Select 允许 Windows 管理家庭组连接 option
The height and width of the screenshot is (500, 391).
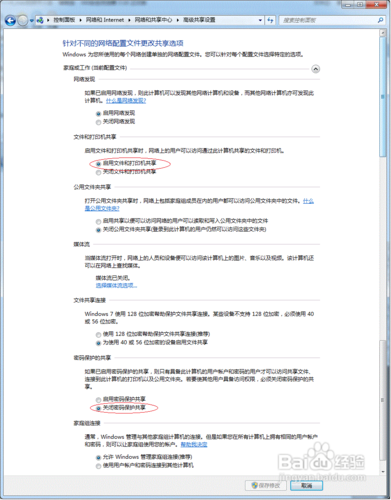point(98,458)
